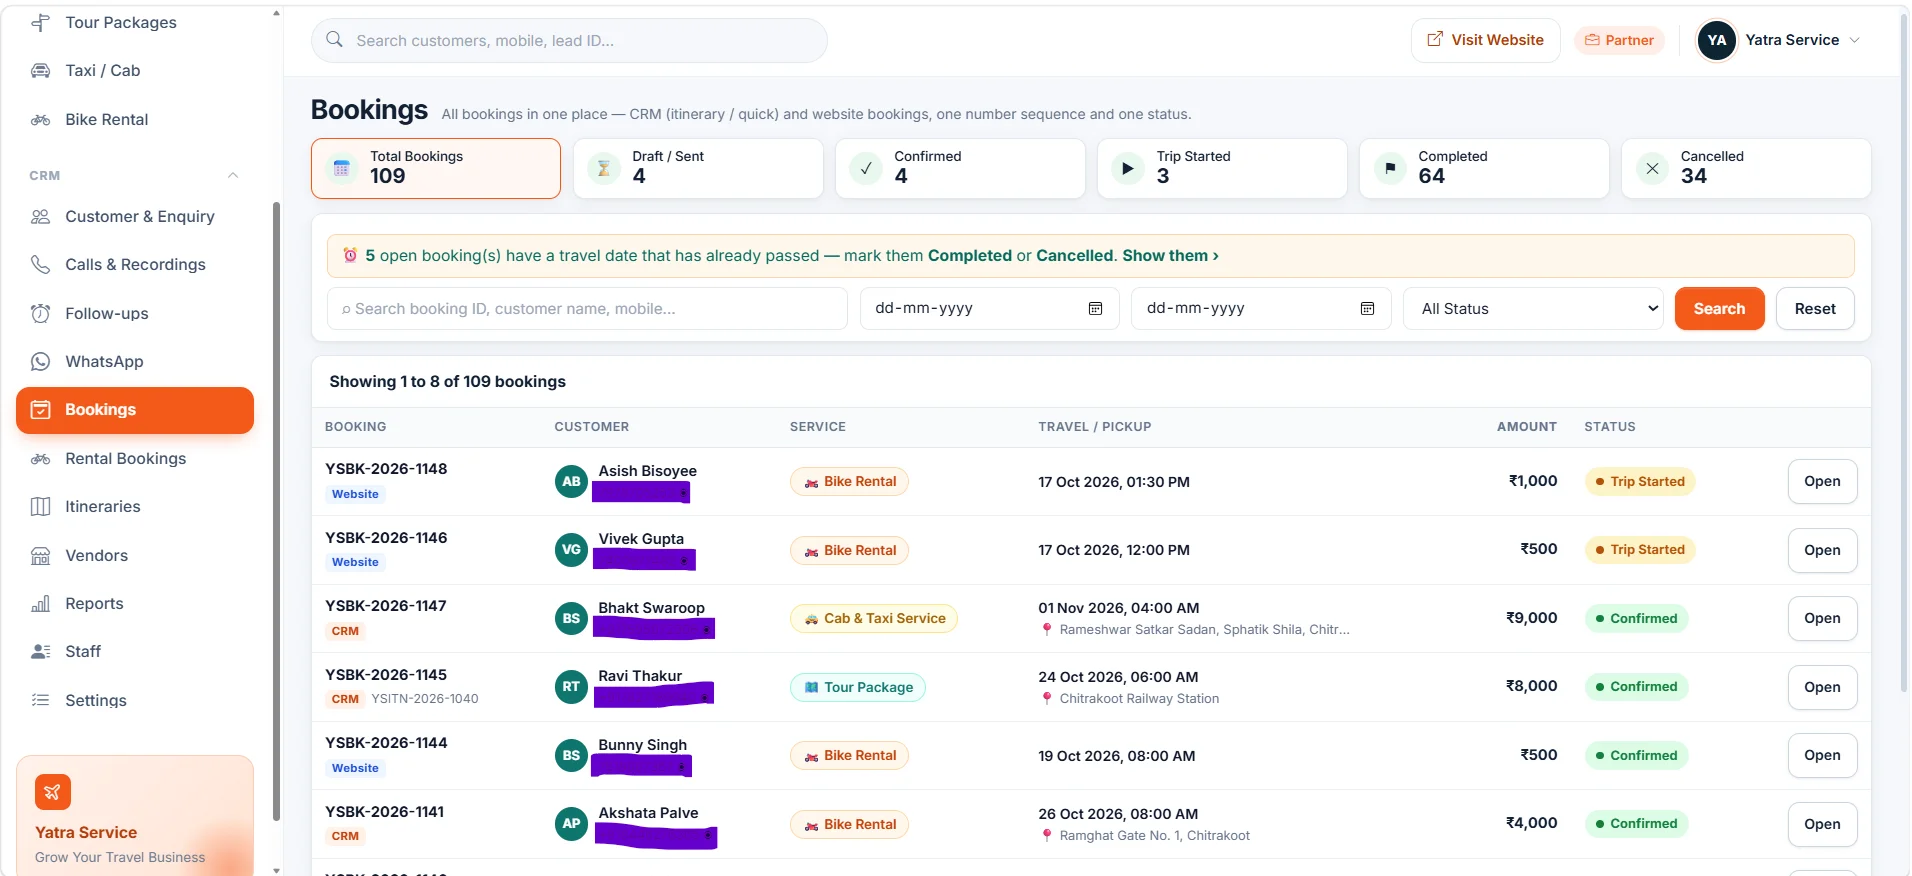Click the Reset button
The width and height of the screenshot is (1912, 876).
click(x=1815, y=308)
